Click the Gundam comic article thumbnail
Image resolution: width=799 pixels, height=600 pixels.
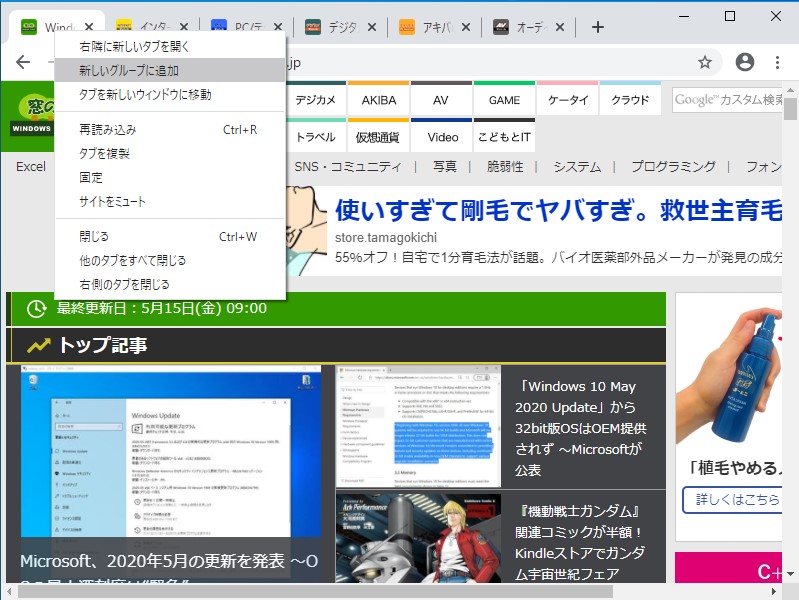click(x=418, y=538)
